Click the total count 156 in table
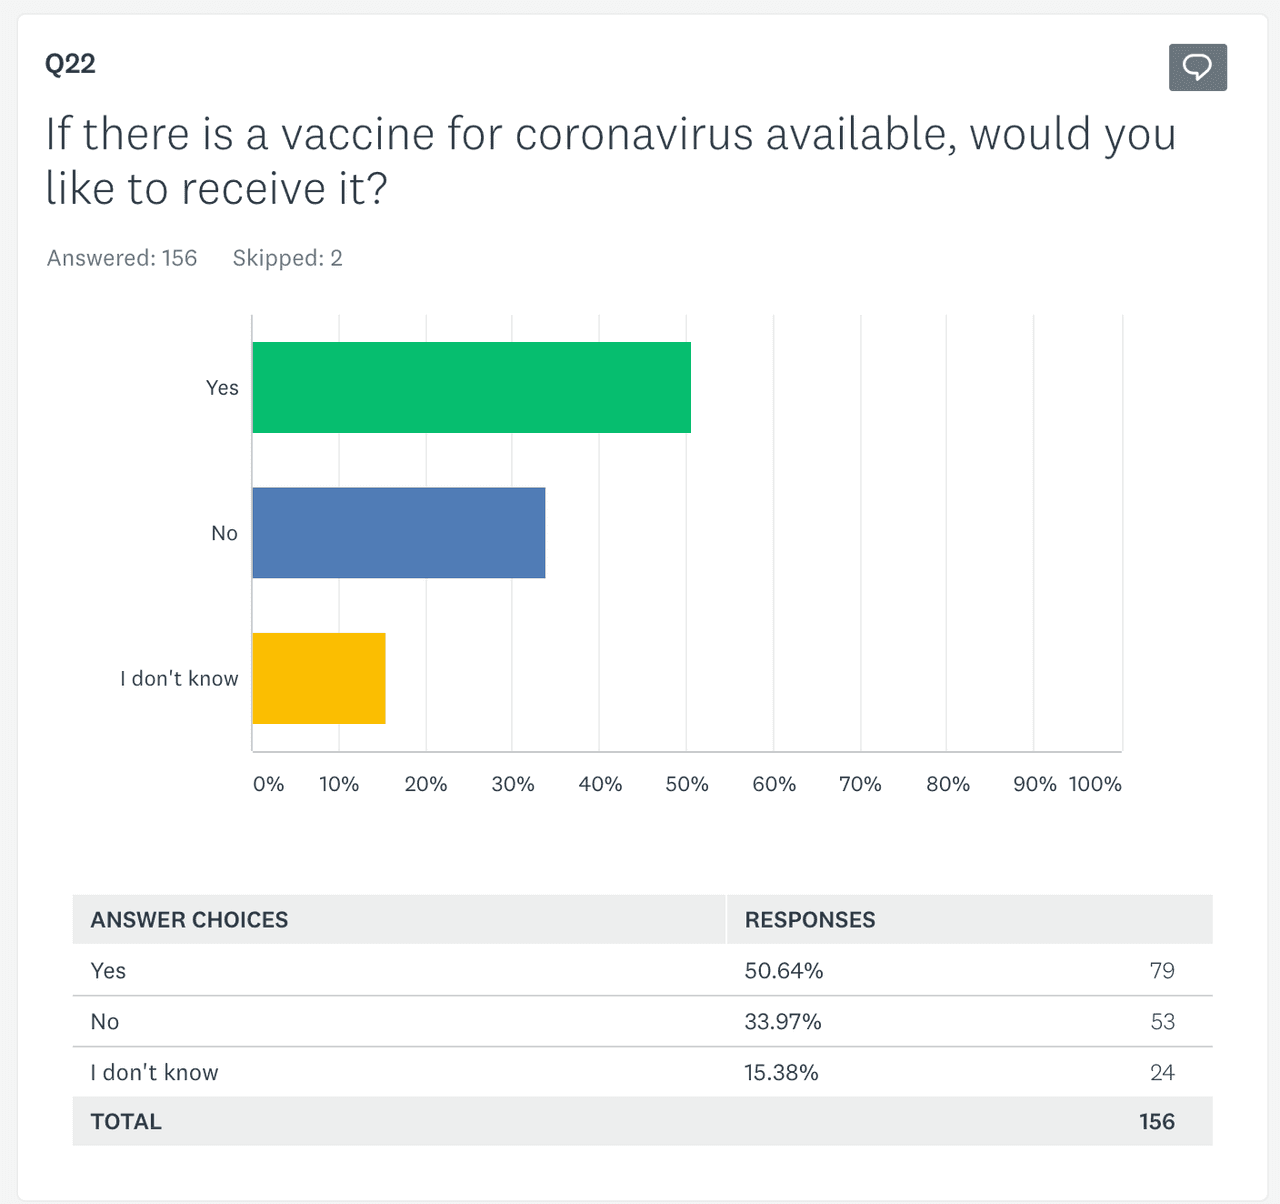The width and height of the screenshot is (1280, 1204). (x=1156, y=1122)
